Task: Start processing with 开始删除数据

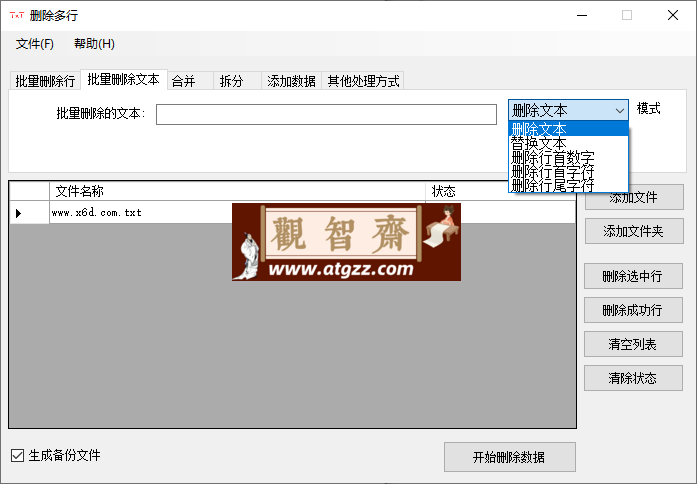Action: [509, 457]
